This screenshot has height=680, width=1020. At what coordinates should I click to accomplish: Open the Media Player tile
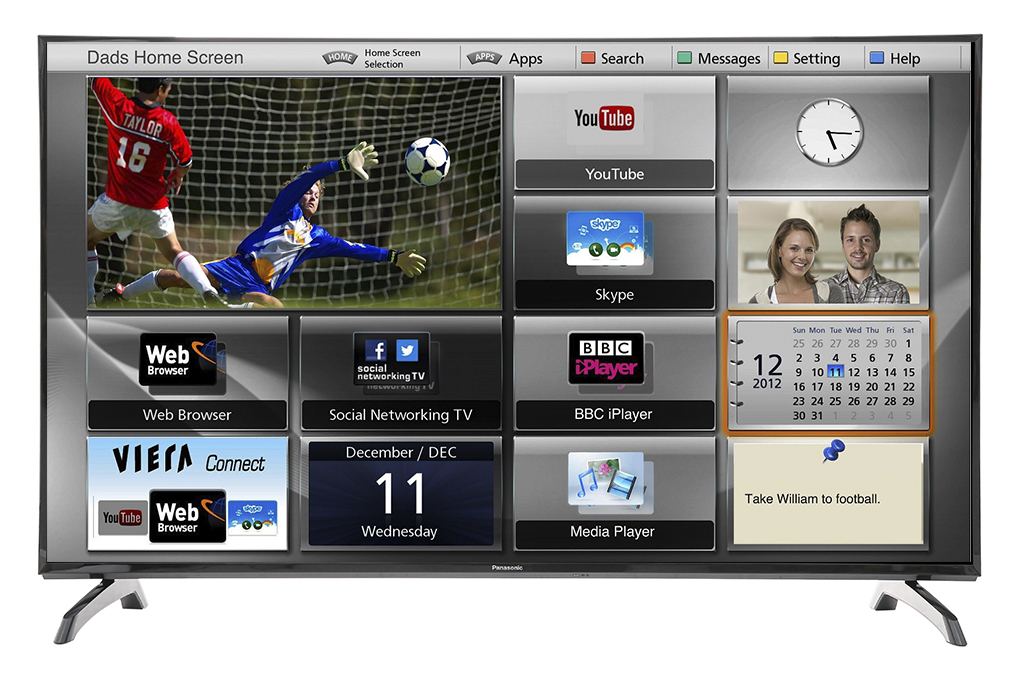point(614,493)
